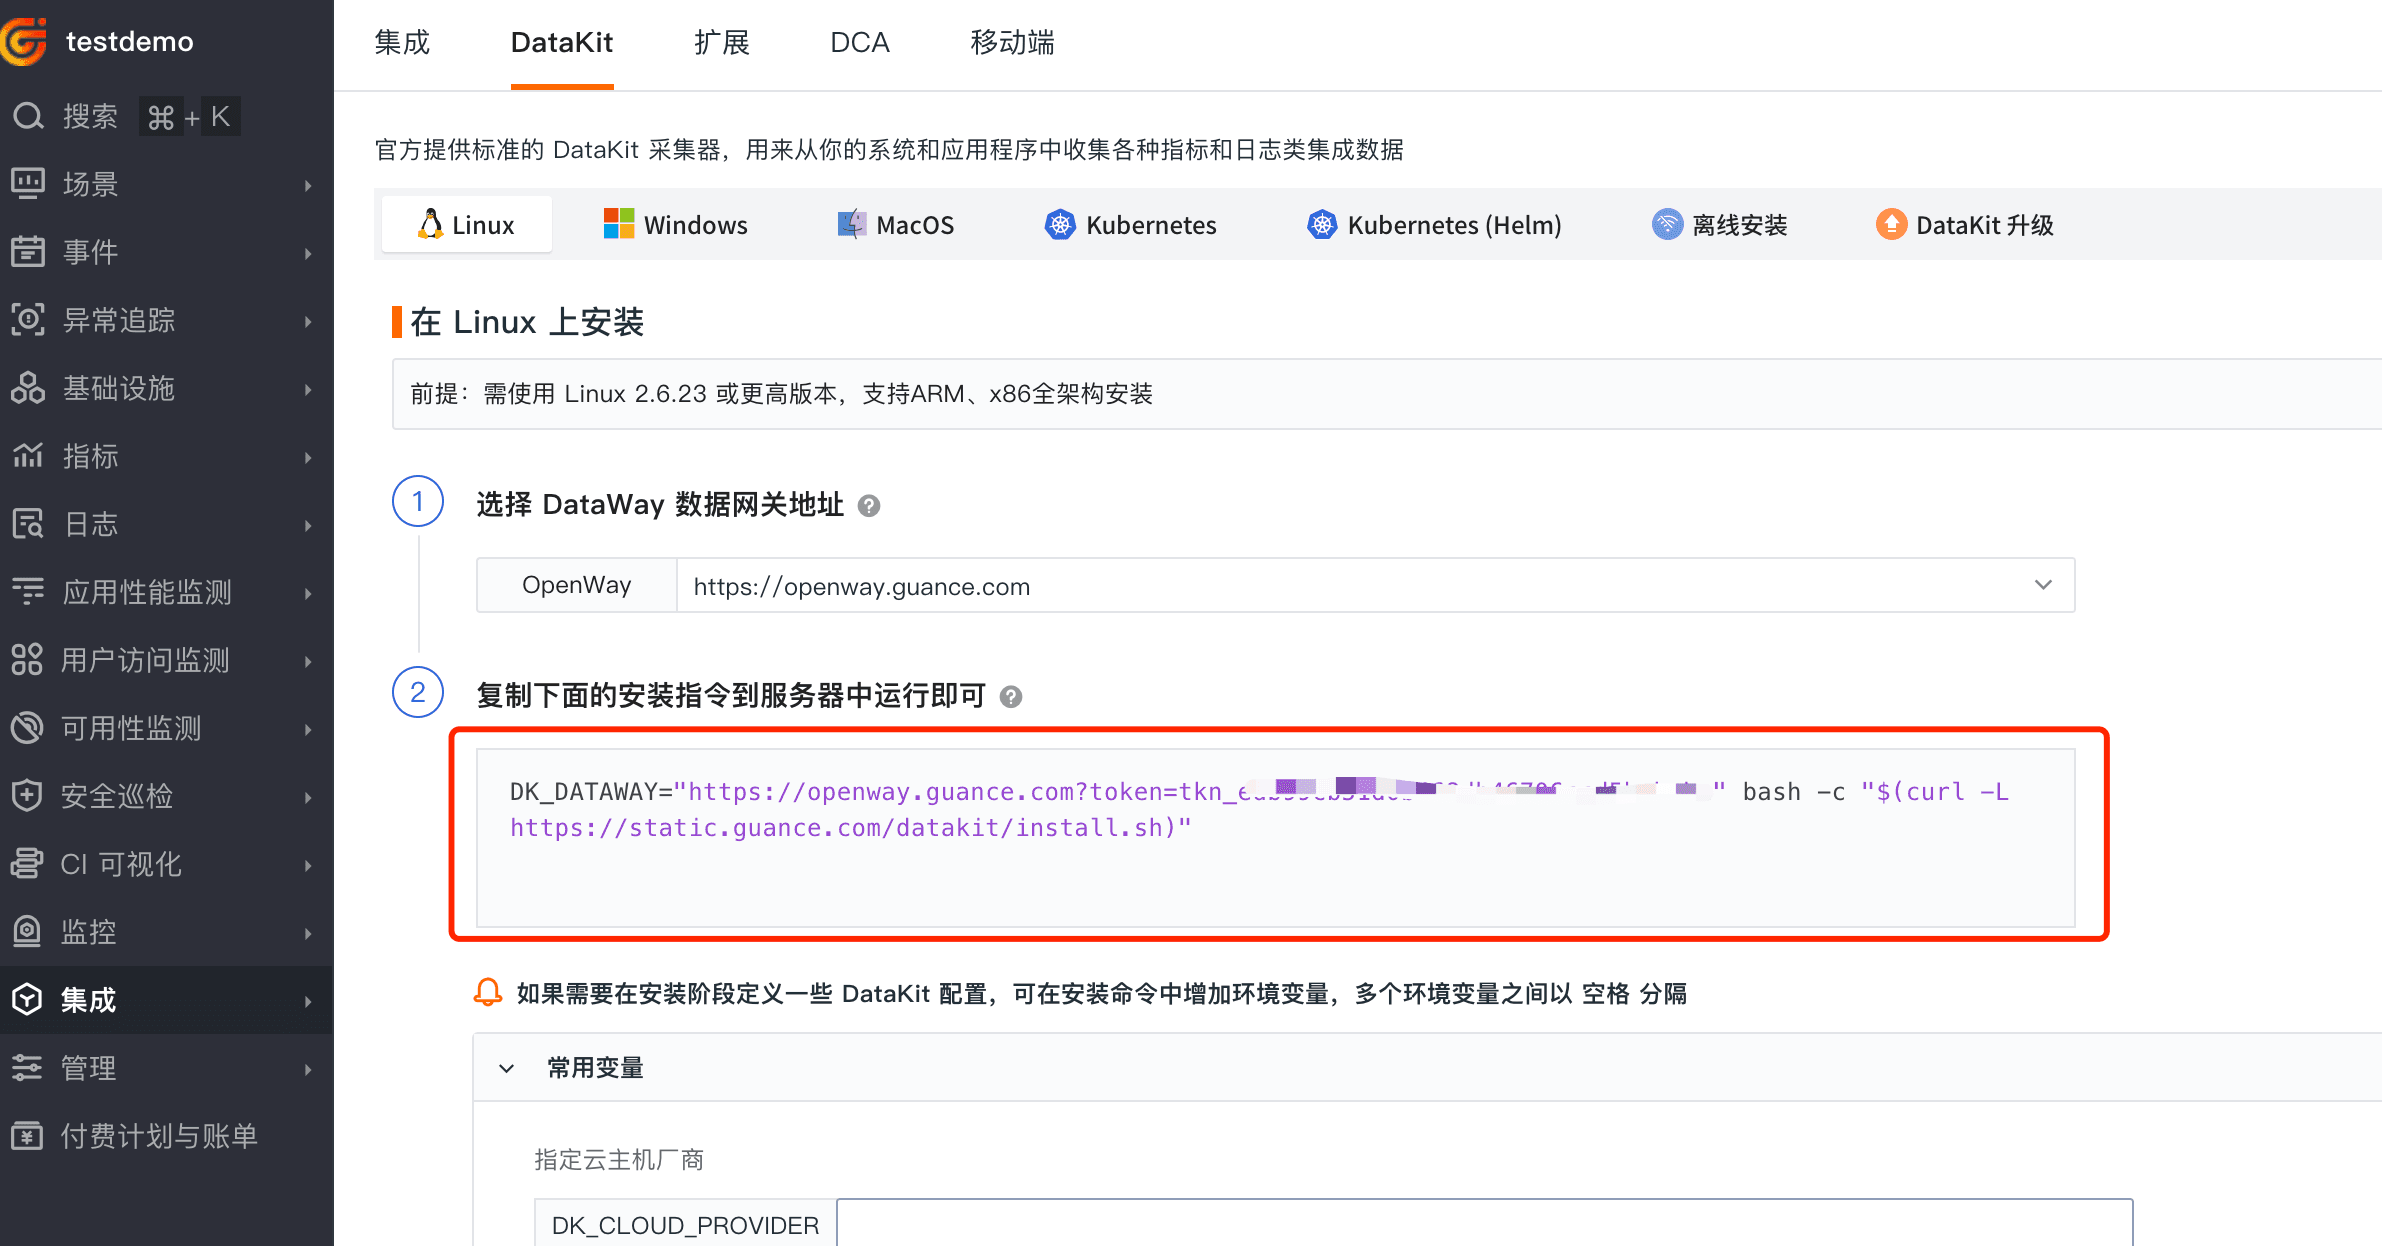The height and width of the screenshot is (1246, 2382).
Task: Click the install command code box
Action: click(x=1275, y=838)
